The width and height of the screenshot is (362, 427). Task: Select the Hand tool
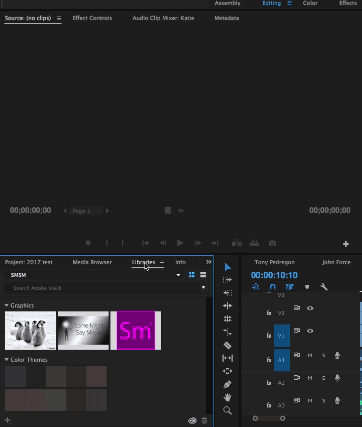(x=227, y=397)
